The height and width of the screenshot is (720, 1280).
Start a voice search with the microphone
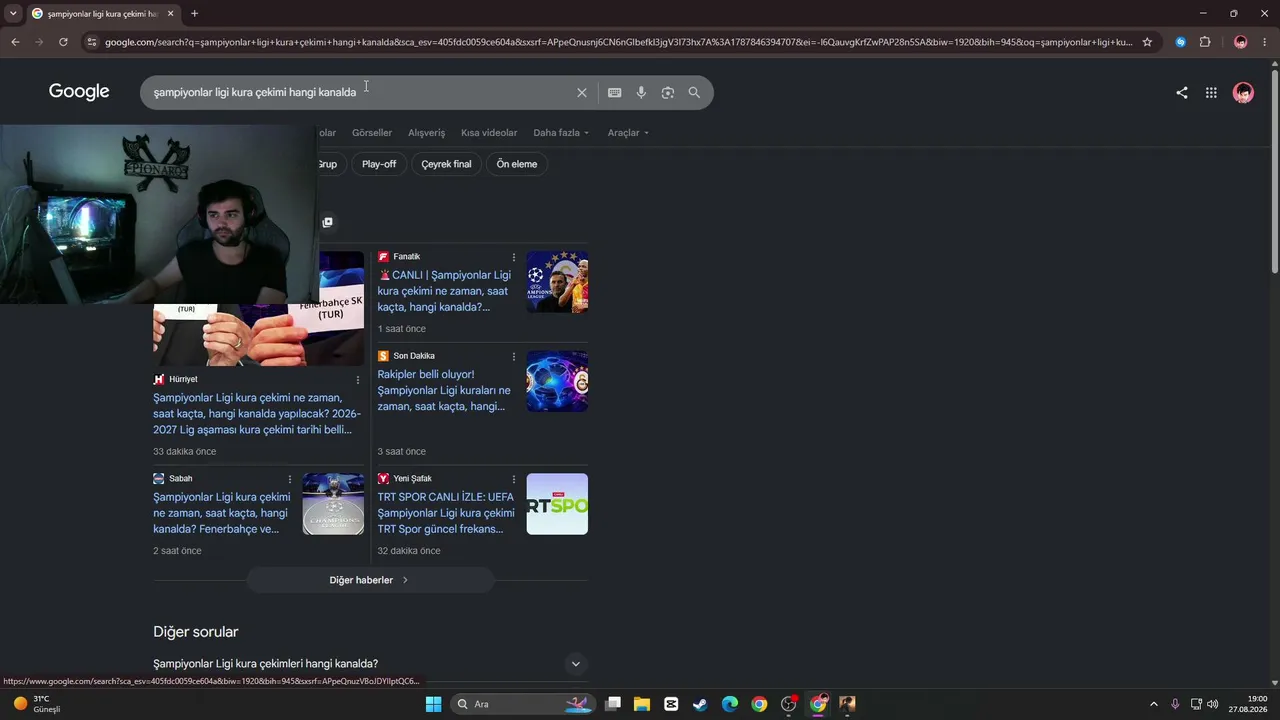[x=641, y=93]
